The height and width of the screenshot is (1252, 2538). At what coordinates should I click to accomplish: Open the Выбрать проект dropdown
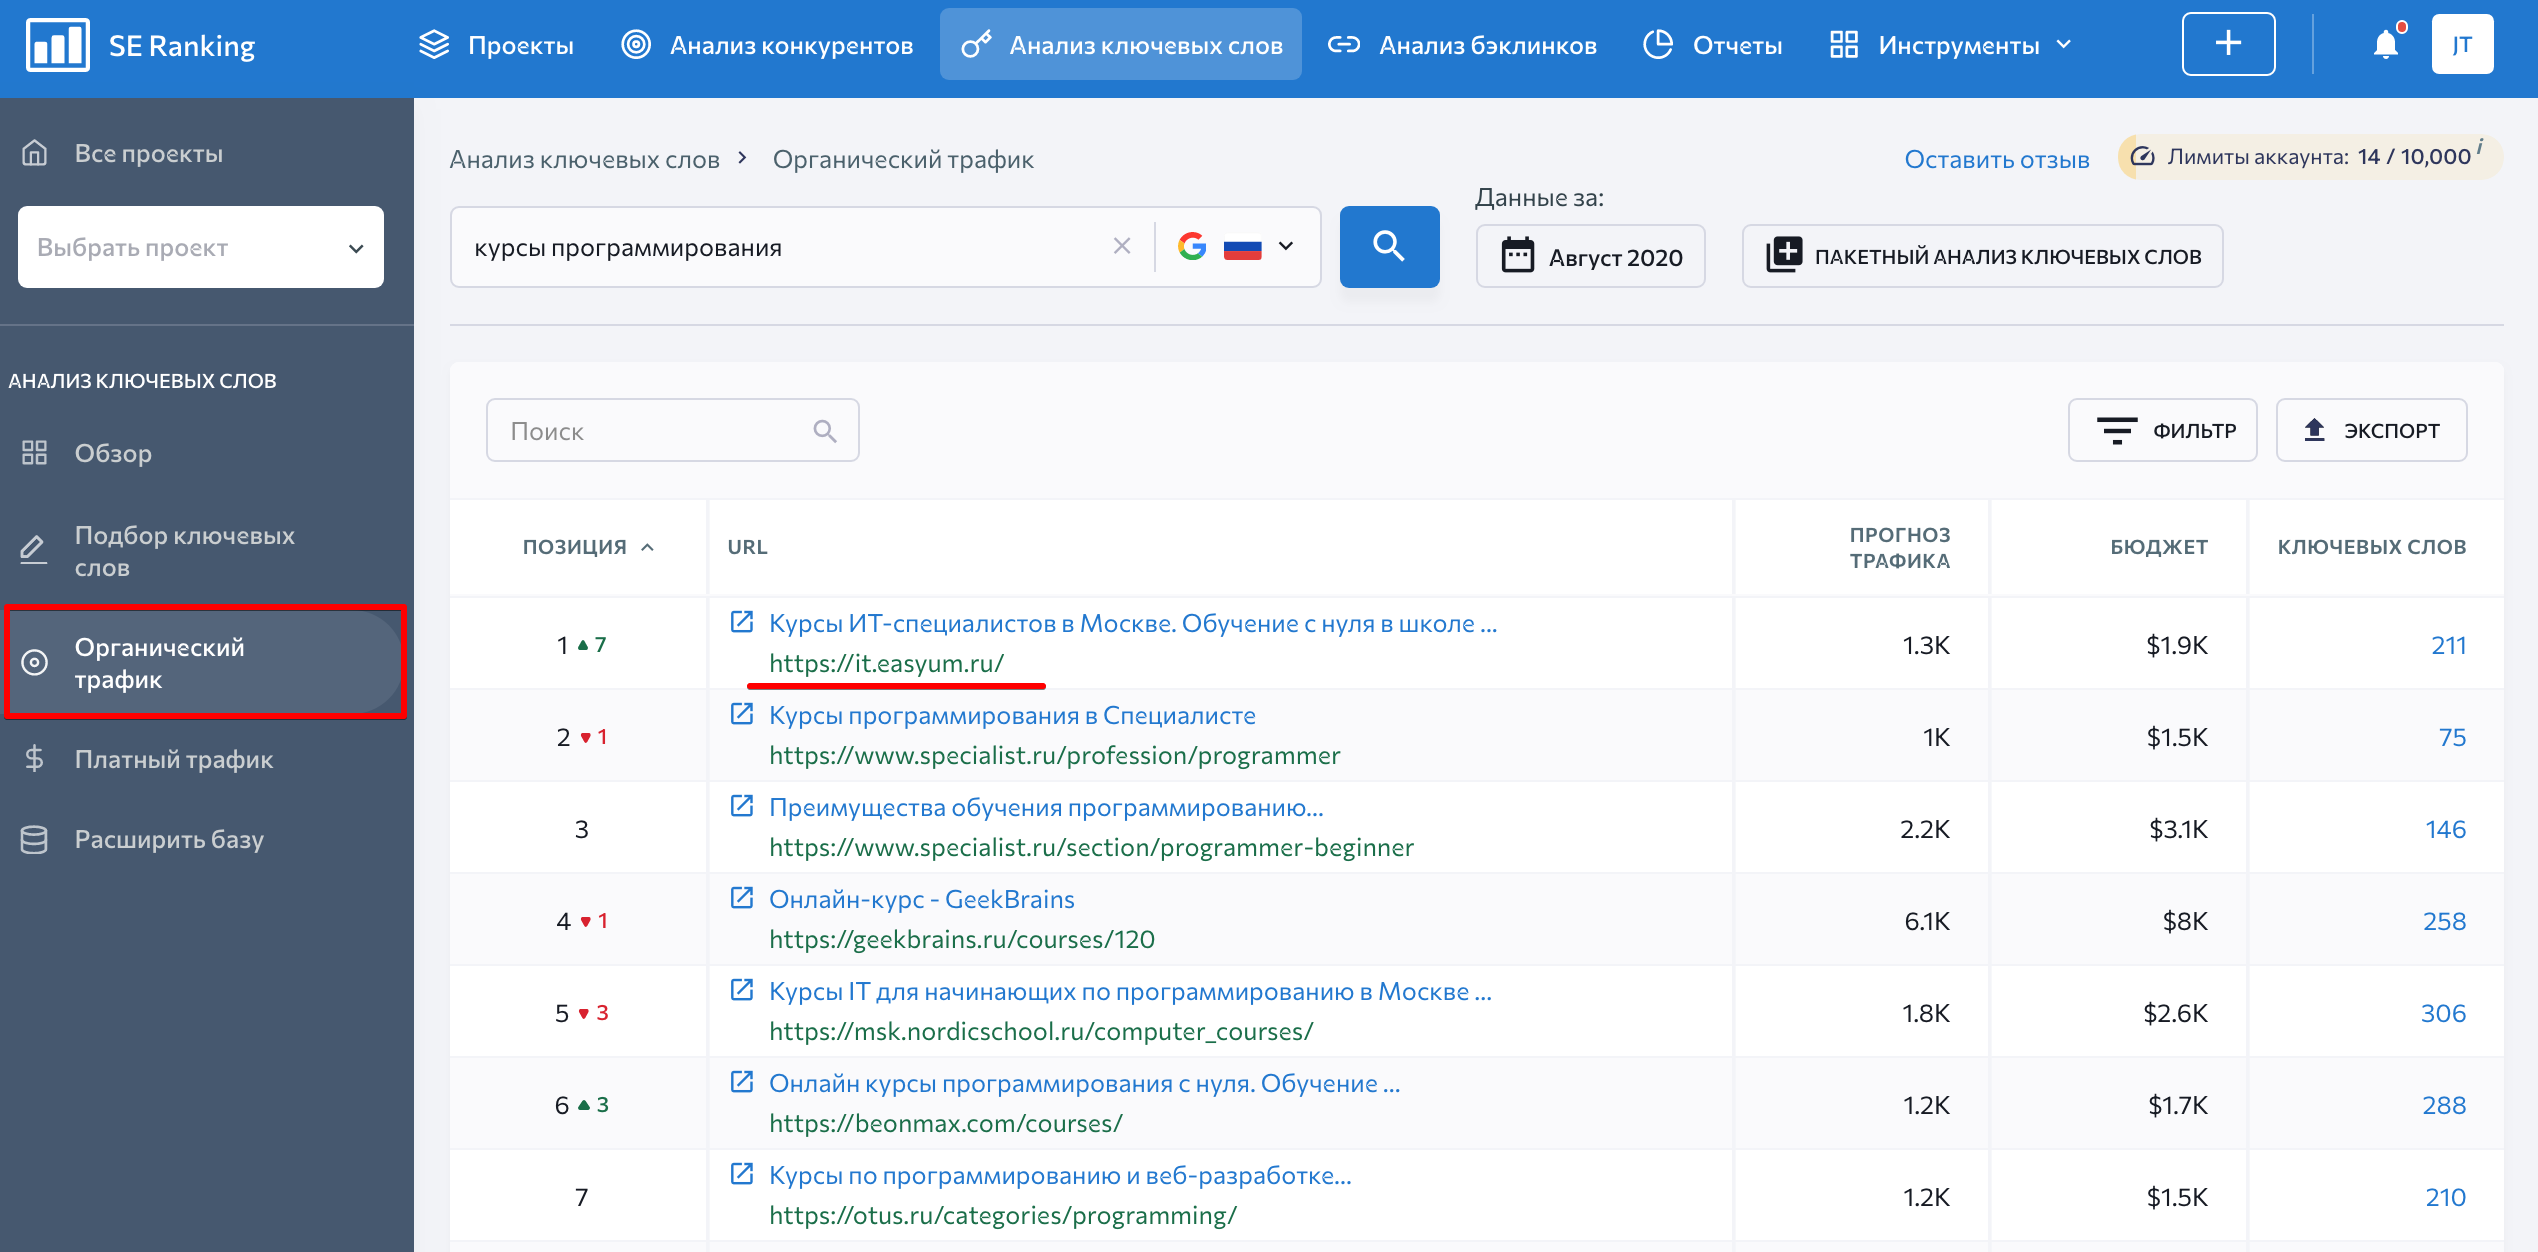pos(201,247)
